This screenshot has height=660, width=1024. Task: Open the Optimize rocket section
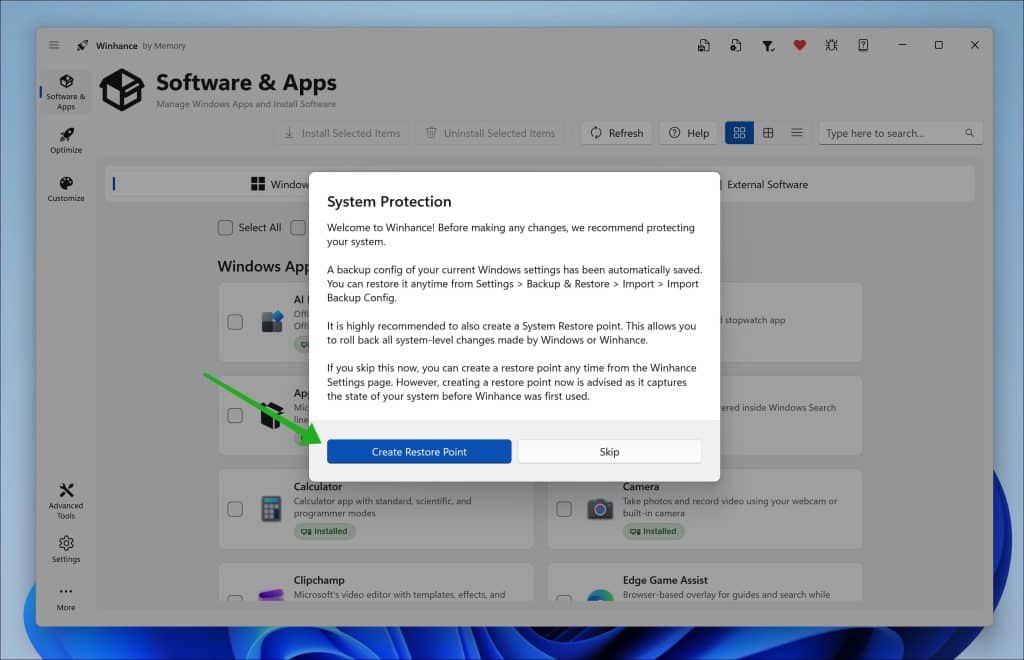click(x=66, y=140)
